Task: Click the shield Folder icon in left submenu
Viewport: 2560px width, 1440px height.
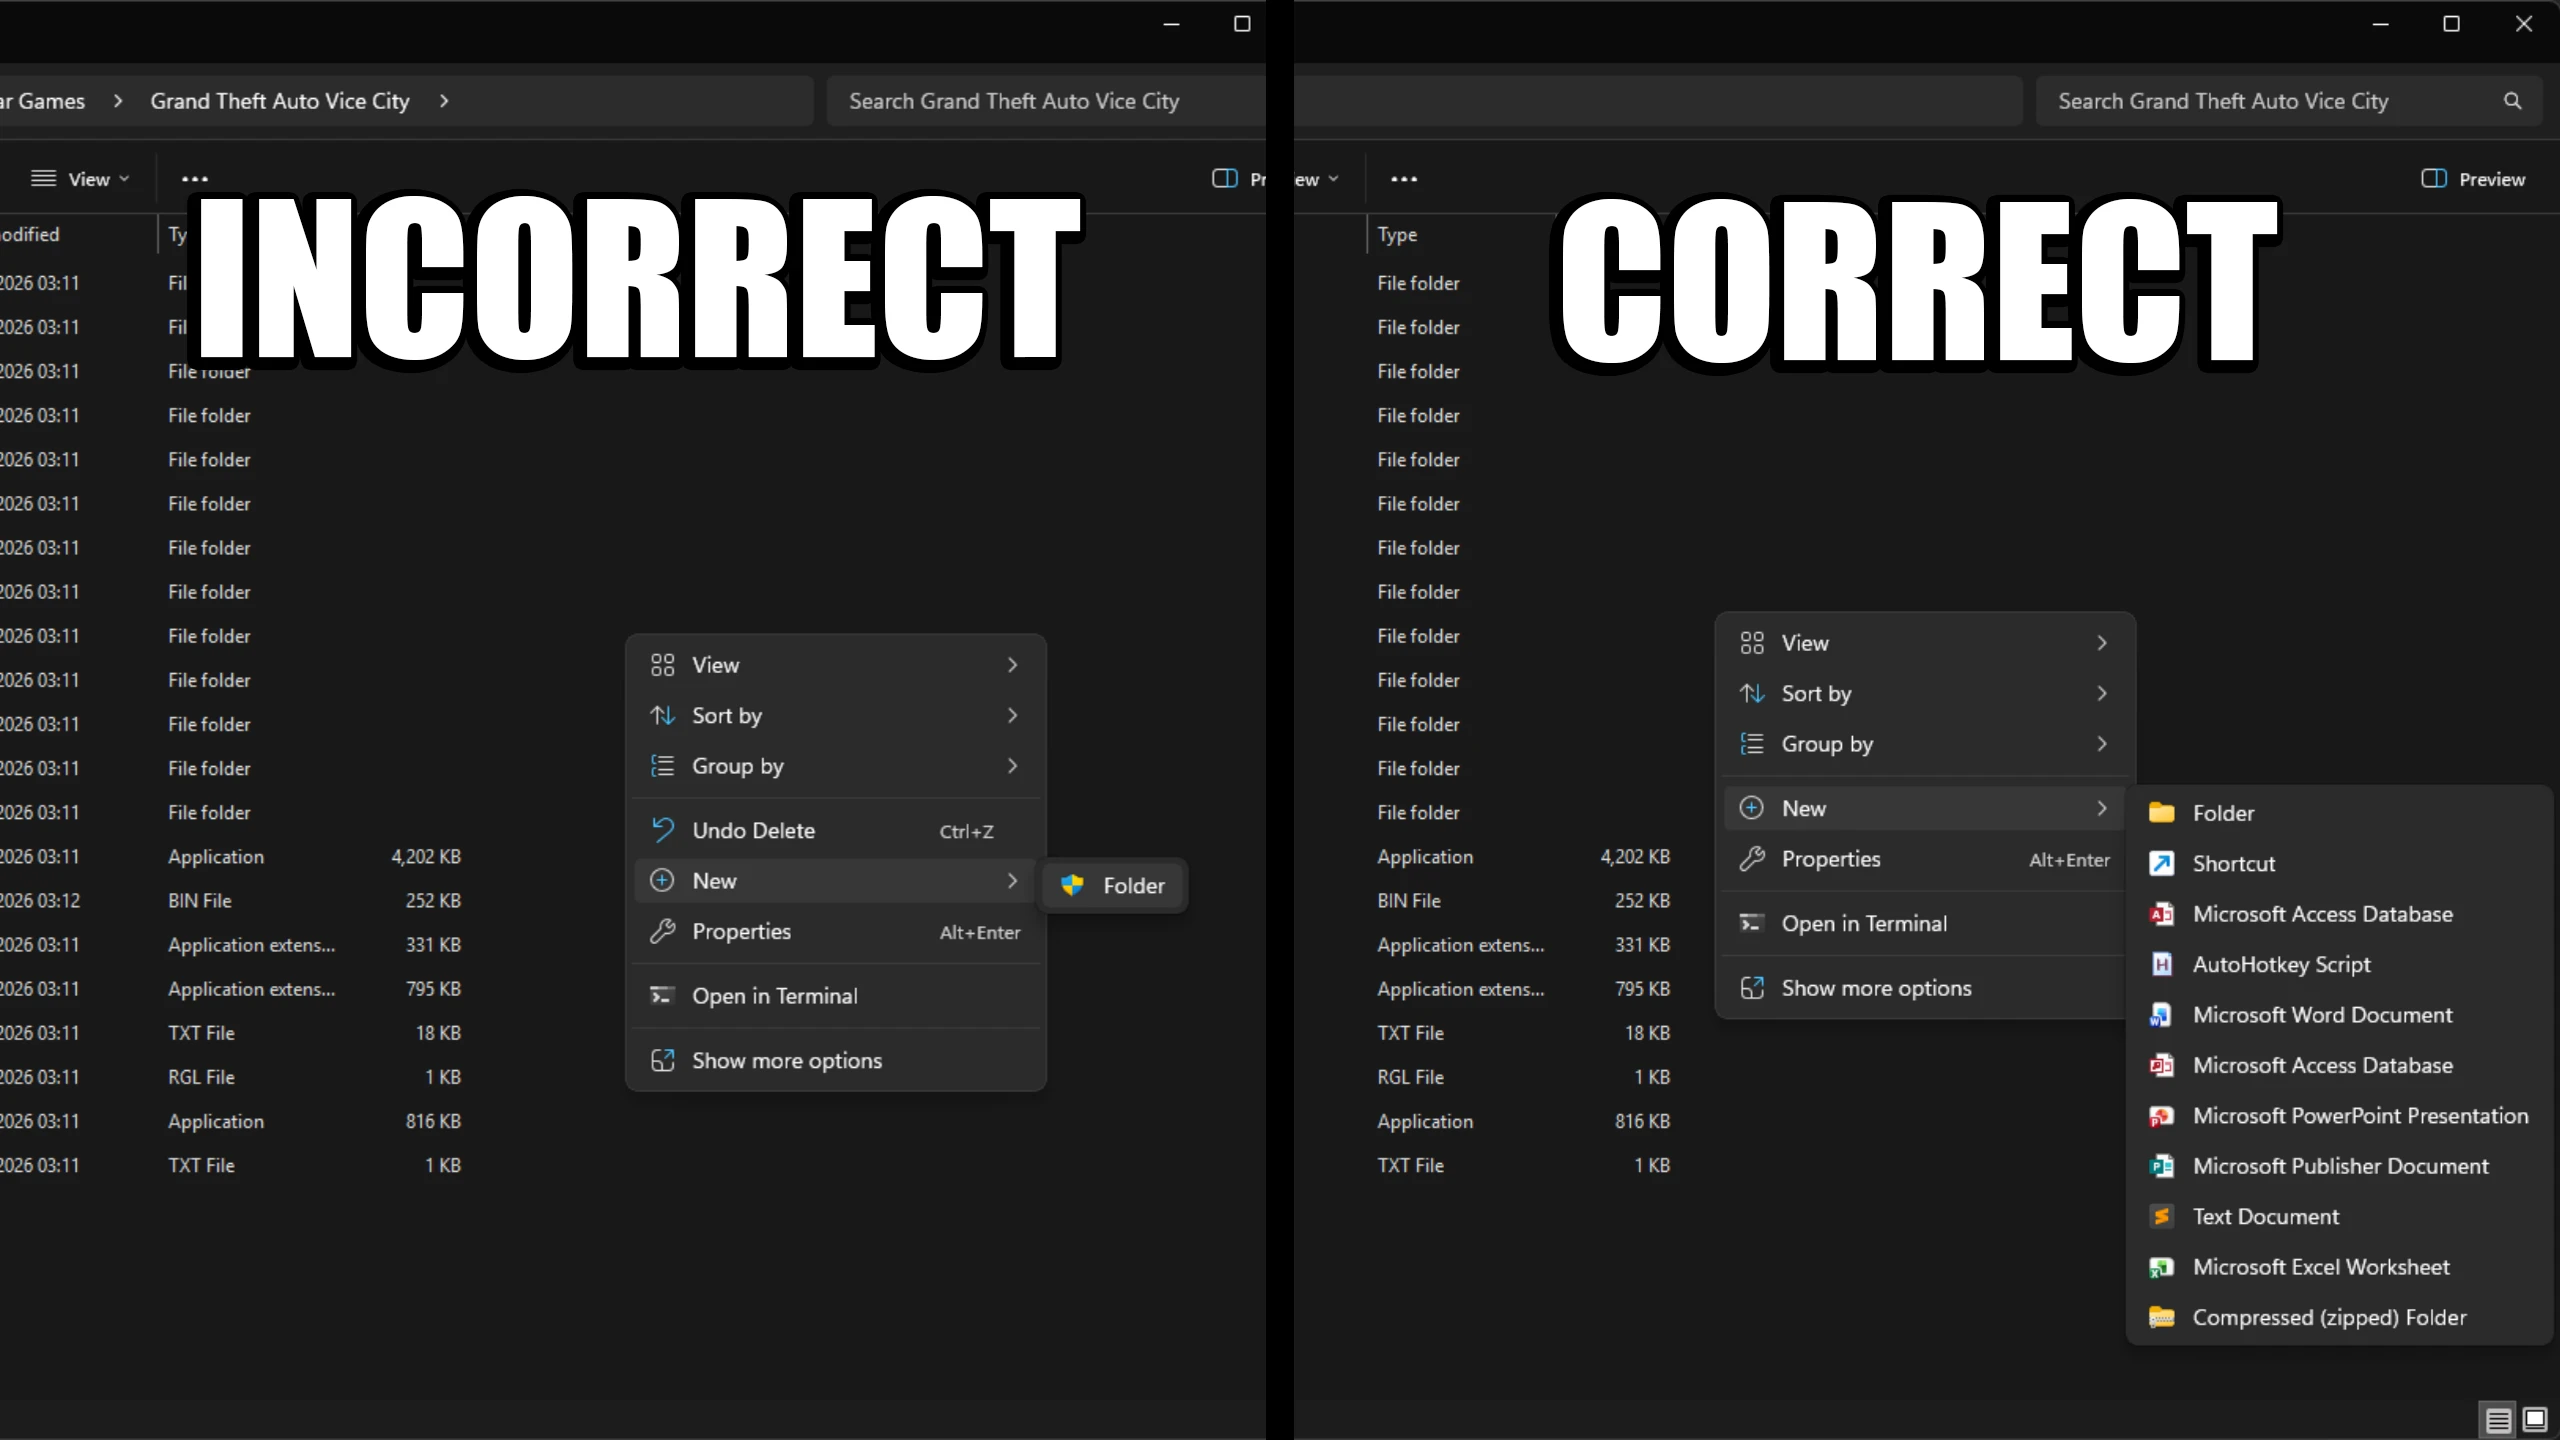Action: (x=1072, y=885)
